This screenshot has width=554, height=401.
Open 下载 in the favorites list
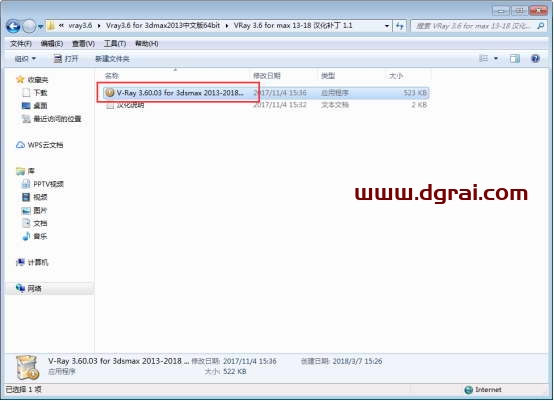click(x=40, y=93)
